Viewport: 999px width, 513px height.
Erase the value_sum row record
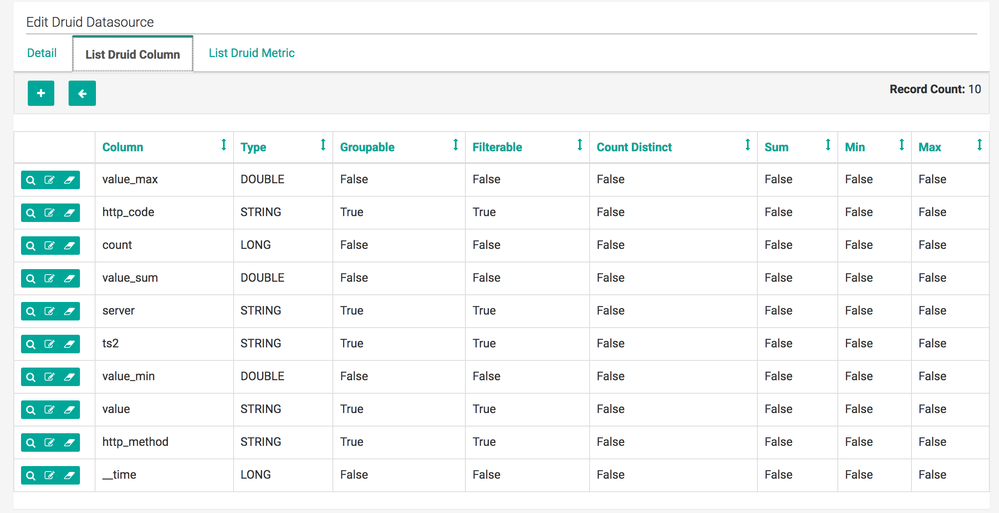(x=69, y=278)
